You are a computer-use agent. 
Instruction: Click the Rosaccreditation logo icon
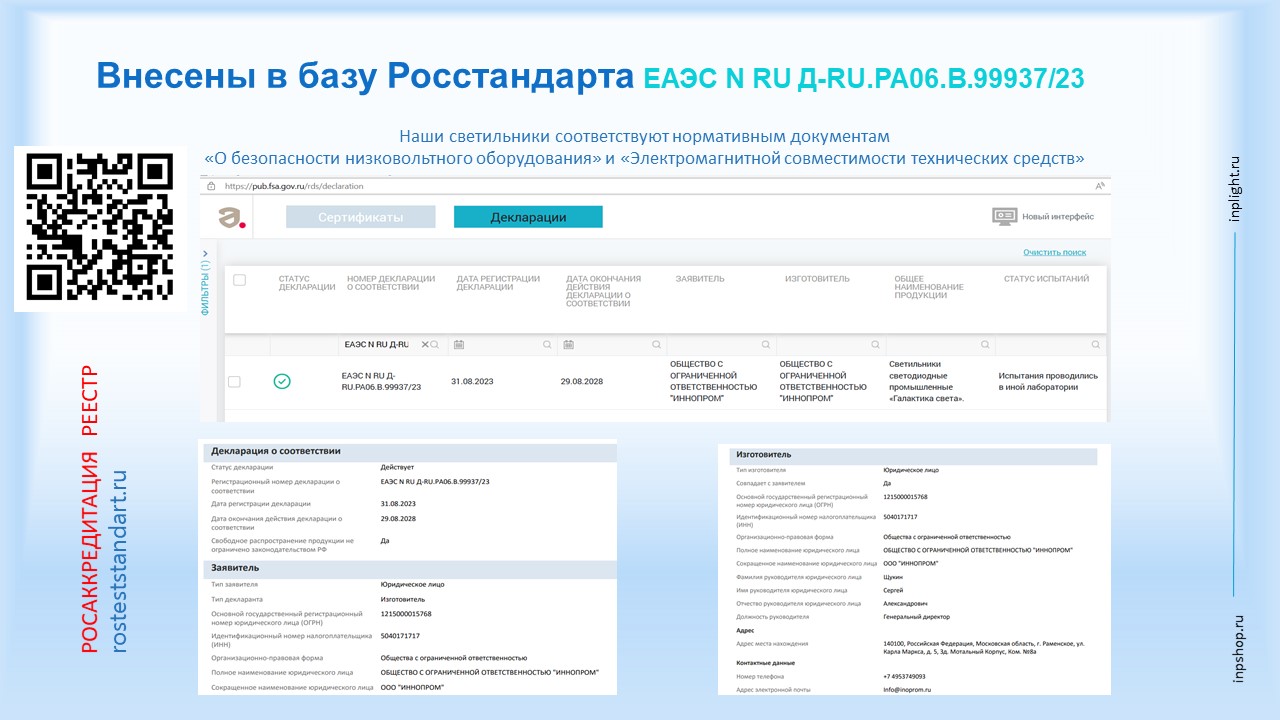pos(232,217)
